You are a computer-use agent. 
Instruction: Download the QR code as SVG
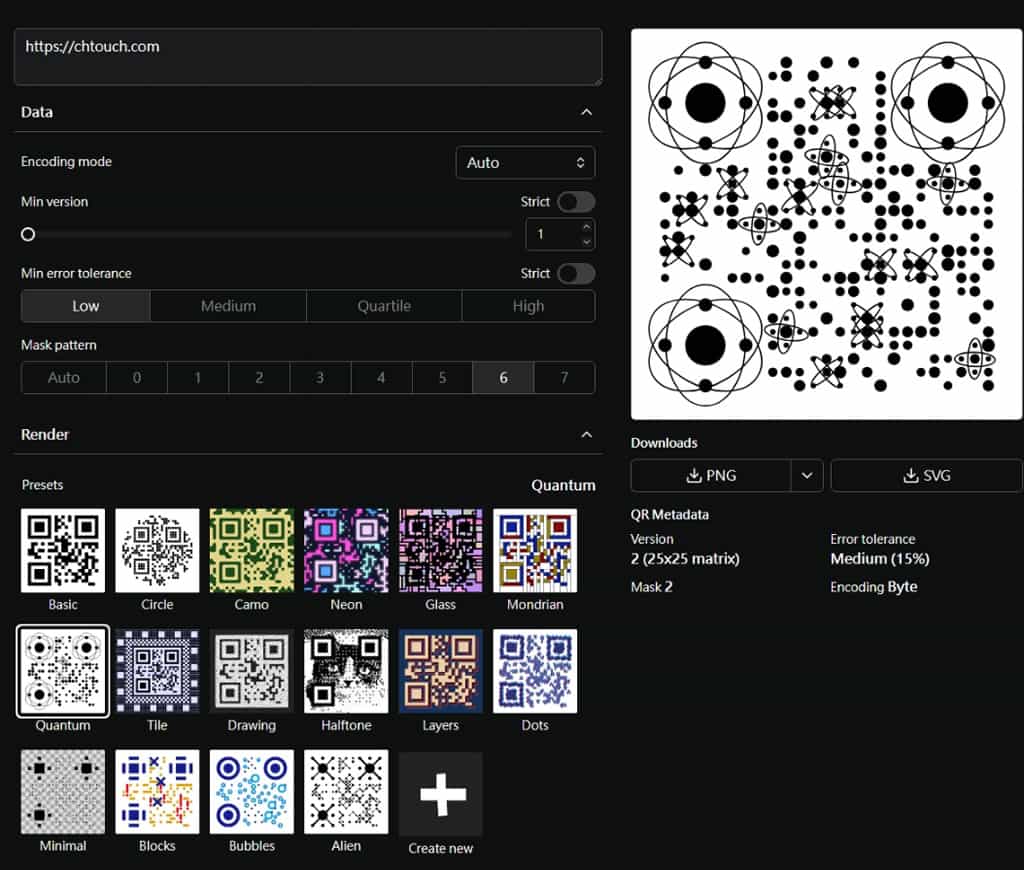tap(926, 475)
